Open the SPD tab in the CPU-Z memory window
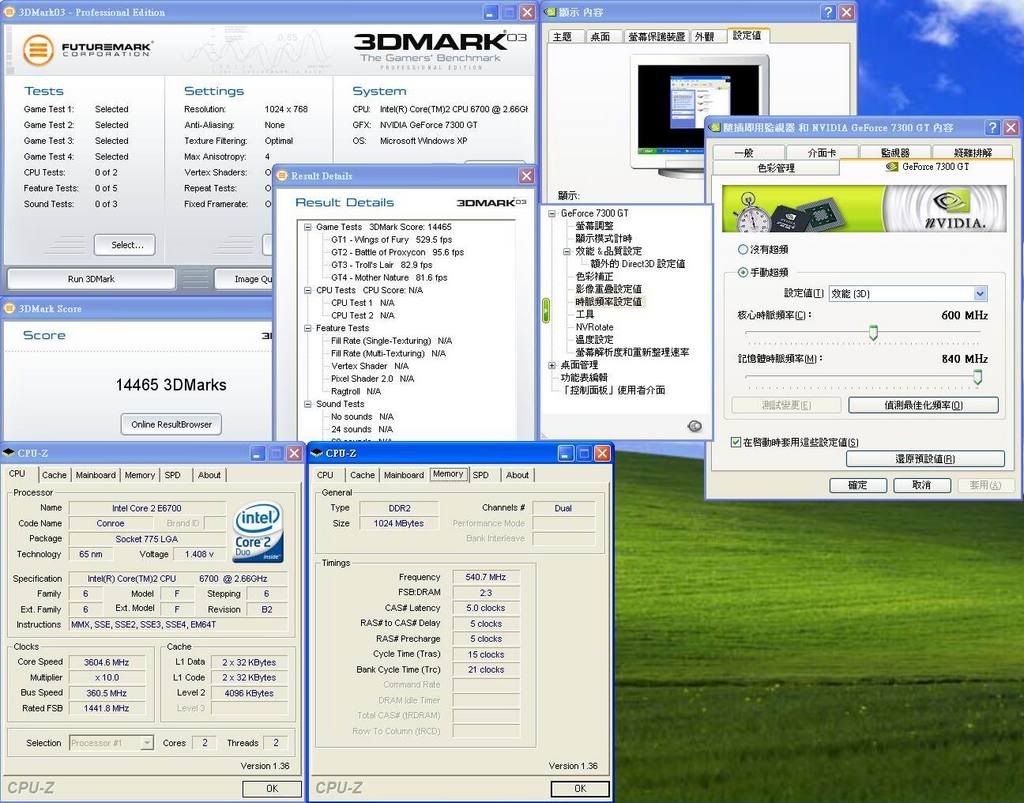The image size is (1024, 803). pyautogui.click(x=481, y=475)
